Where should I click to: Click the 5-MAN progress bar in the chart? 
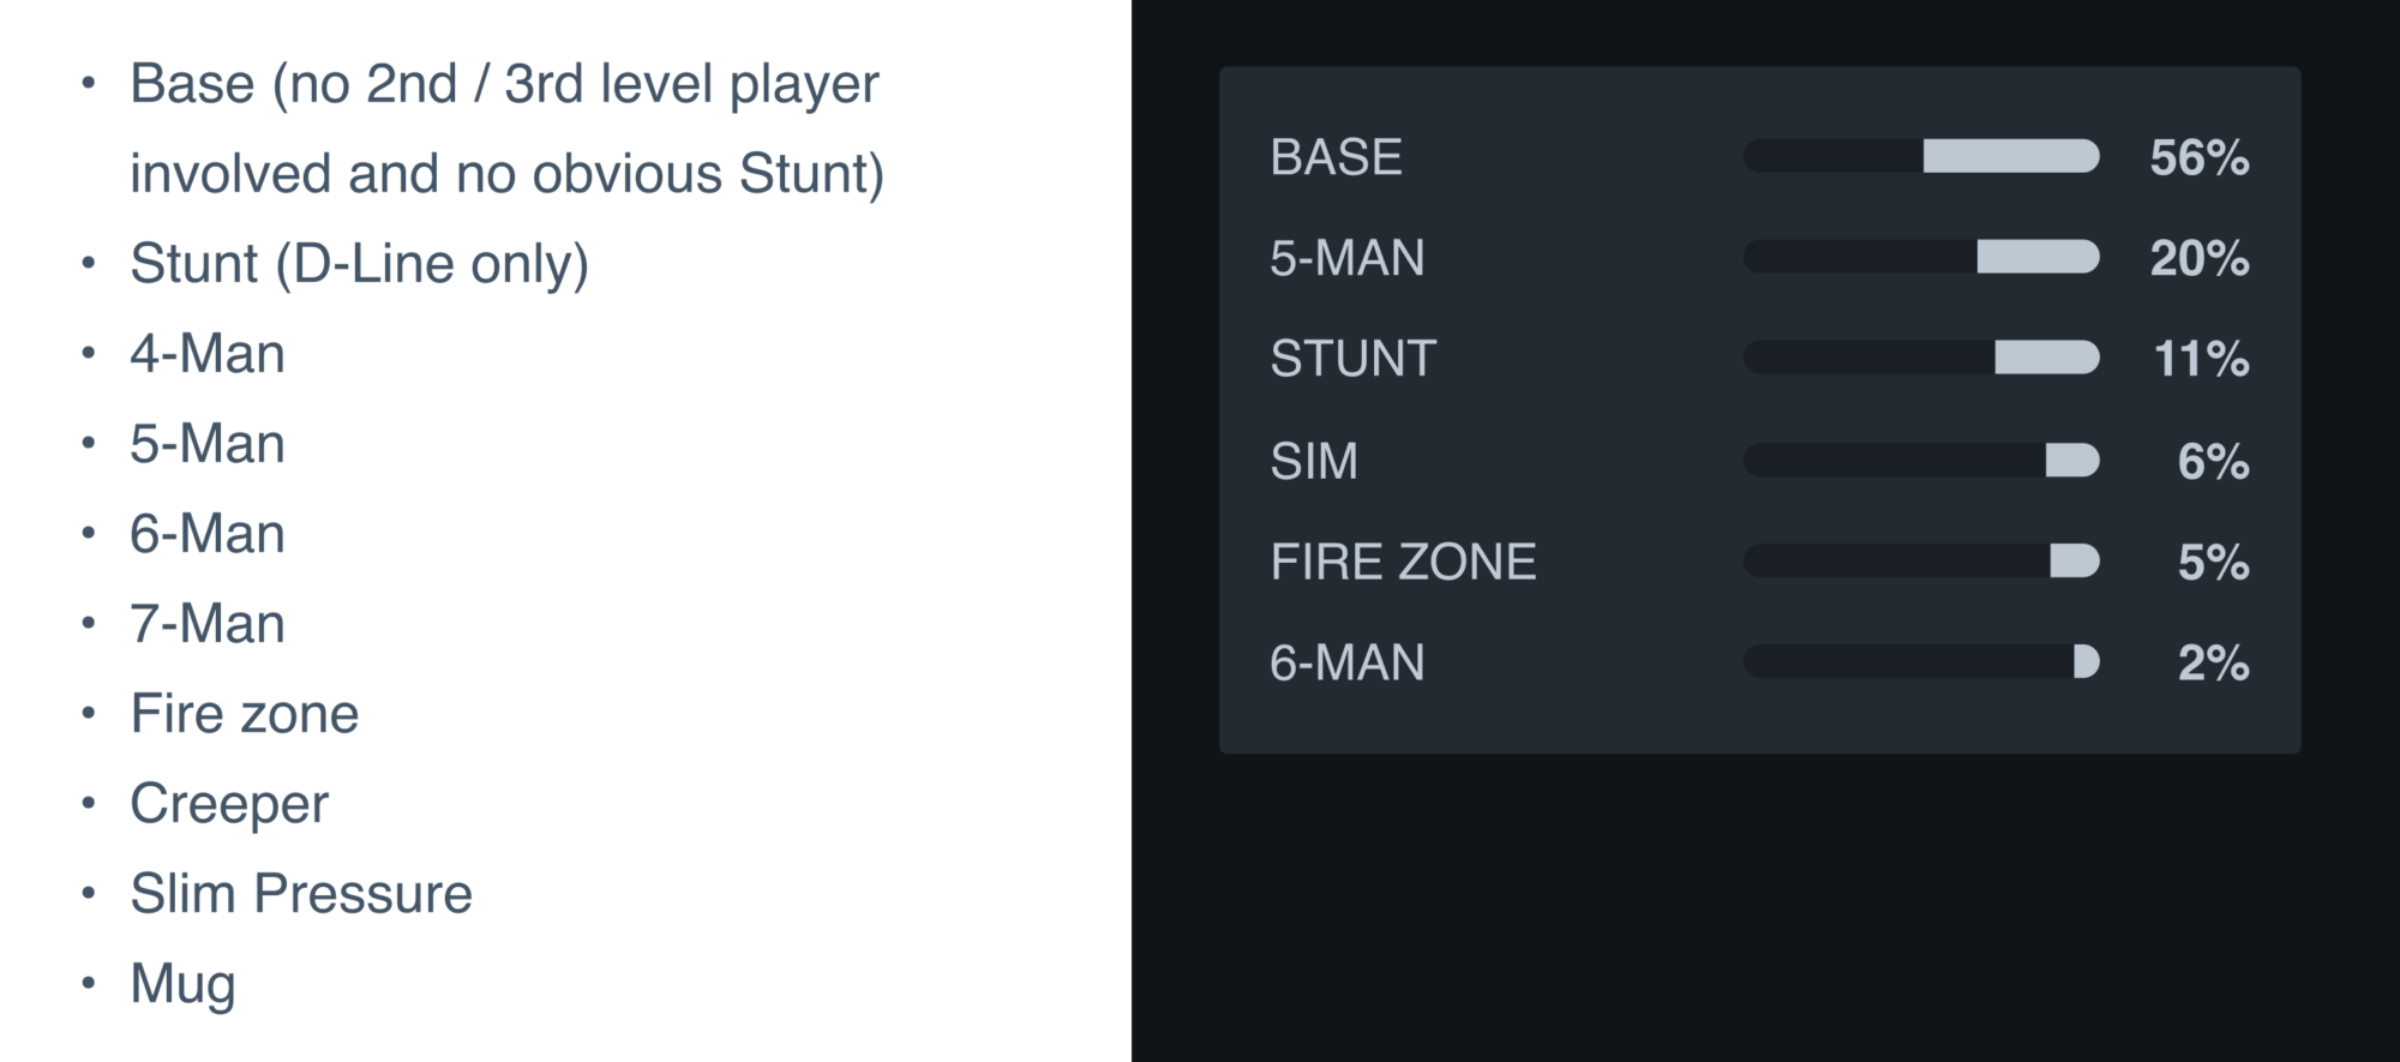pyautogui.click(x=1921, y=257)
